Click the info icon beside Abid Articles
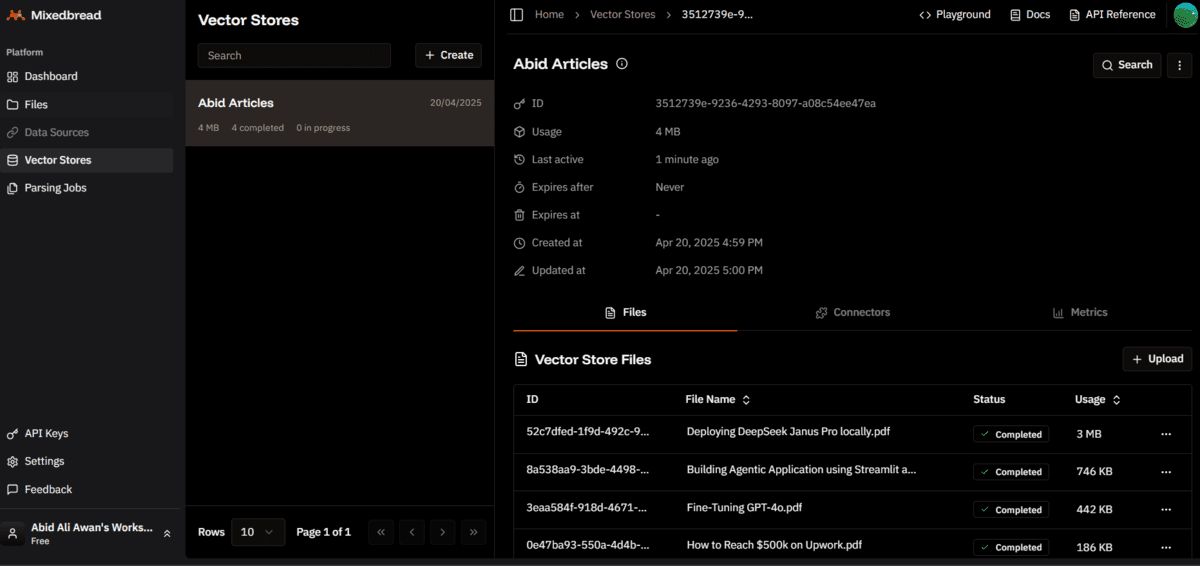Viewport: 1200px width, 566px height. point(622,64)
